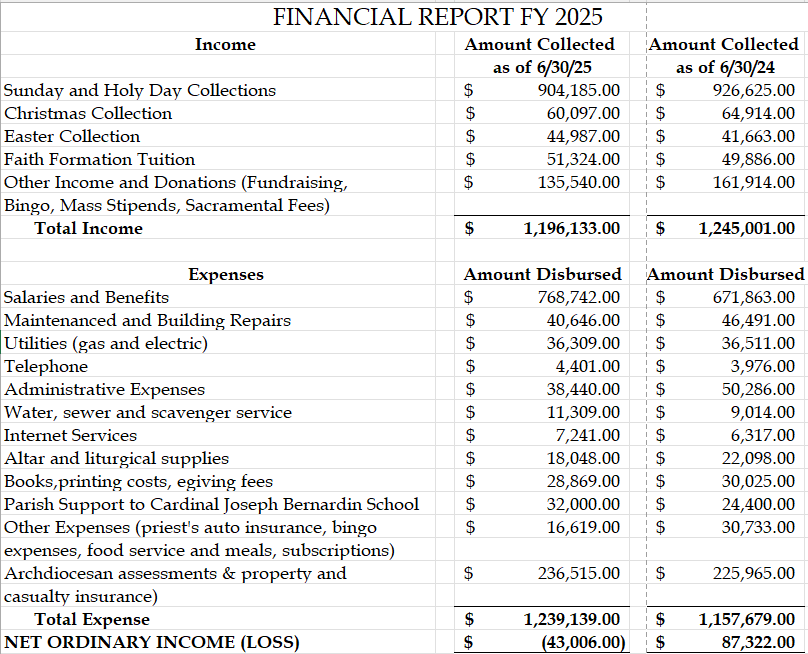Screen dimensions: 808x654
Task: Click the Utilities (gas and electric) label
Action: coord(106,343)
